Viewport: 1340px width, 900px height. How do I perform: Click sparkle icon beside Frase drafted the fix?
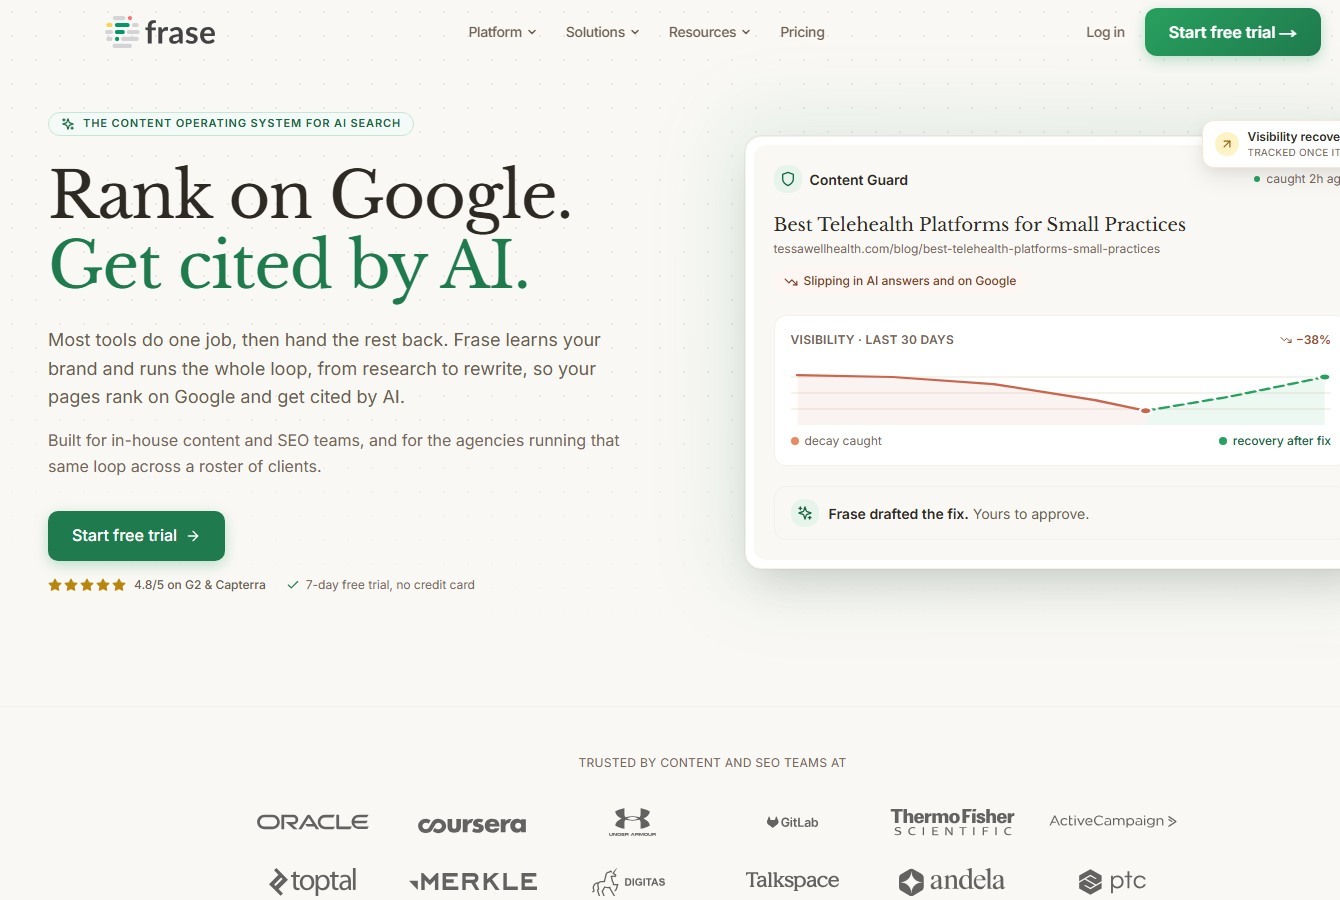pyautogui.click(x=805, y=513)
